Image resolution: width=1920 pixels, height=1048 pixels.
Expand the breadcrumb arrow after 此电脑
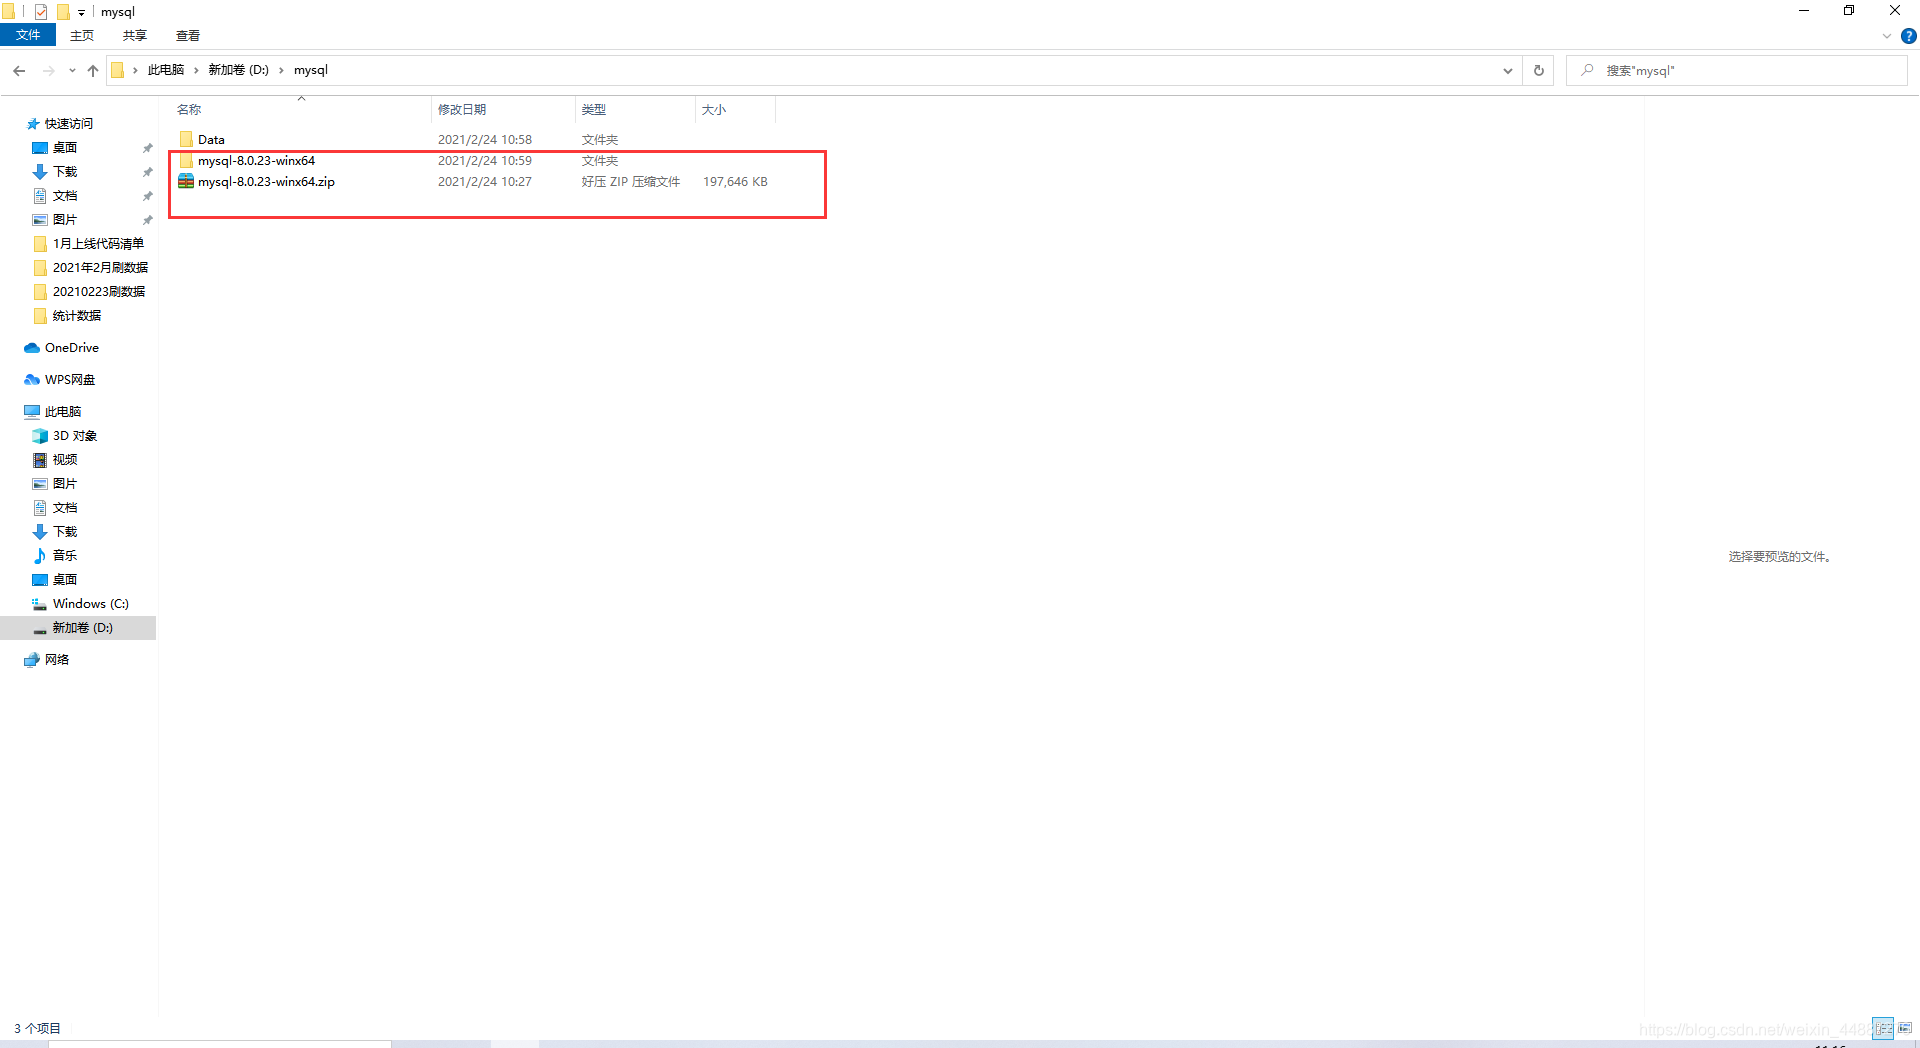click(194, 70)
